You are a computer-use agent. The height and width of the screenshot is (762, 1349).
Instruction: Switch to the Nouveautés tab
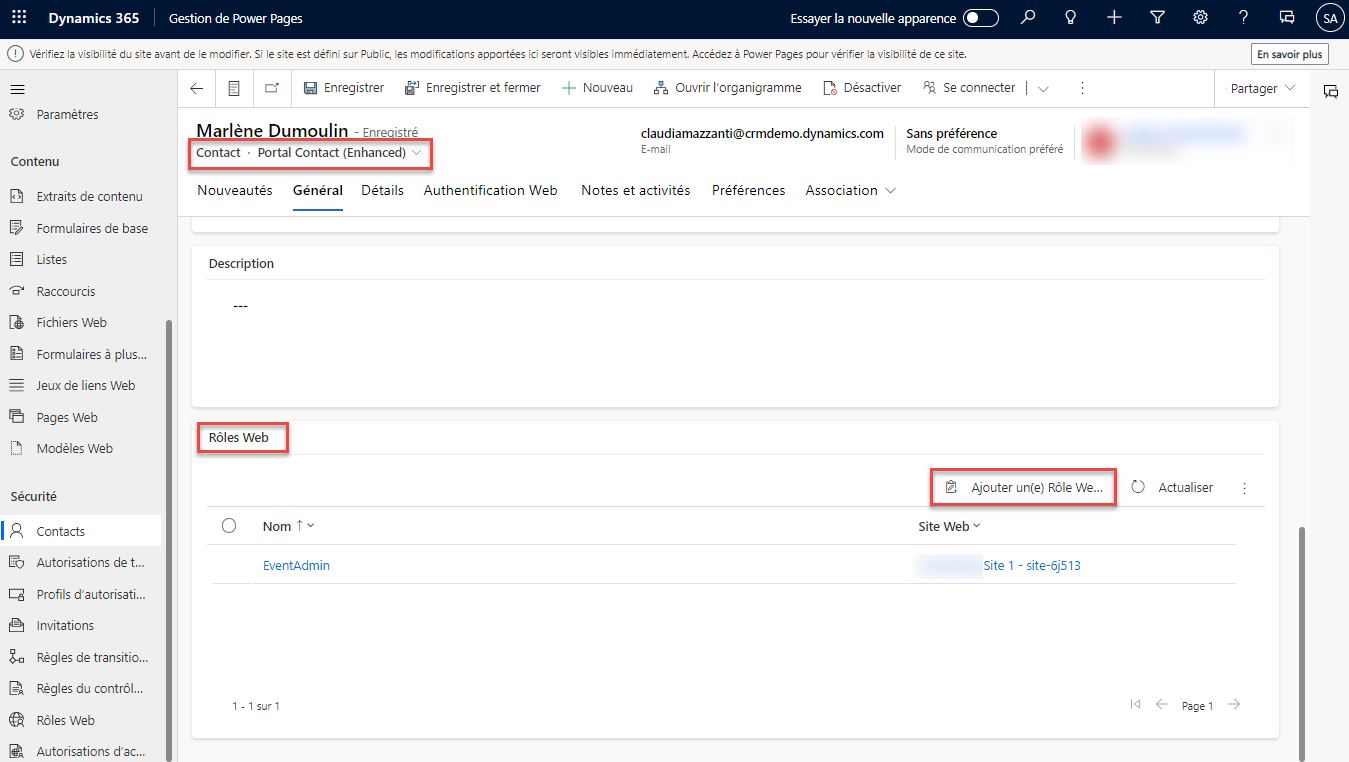click(235, 190)
